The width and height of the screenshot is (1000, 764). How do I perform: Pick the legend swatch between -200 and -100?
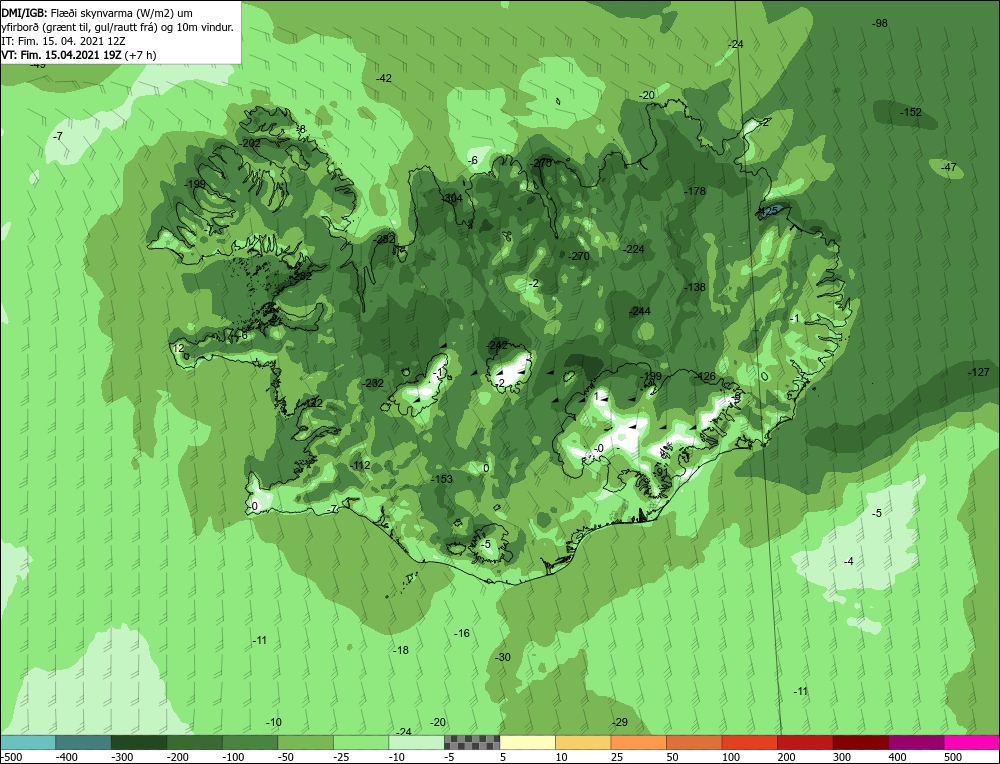[194, 742]
